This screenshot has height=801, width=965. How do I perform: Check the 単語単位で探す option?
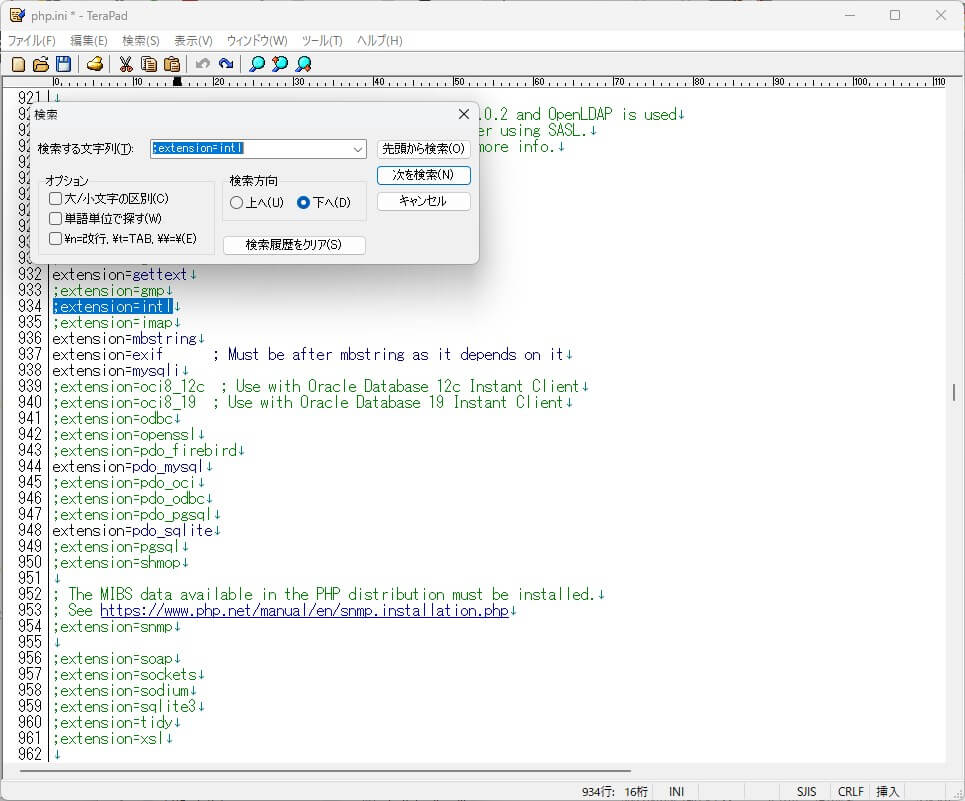[56, 219]
